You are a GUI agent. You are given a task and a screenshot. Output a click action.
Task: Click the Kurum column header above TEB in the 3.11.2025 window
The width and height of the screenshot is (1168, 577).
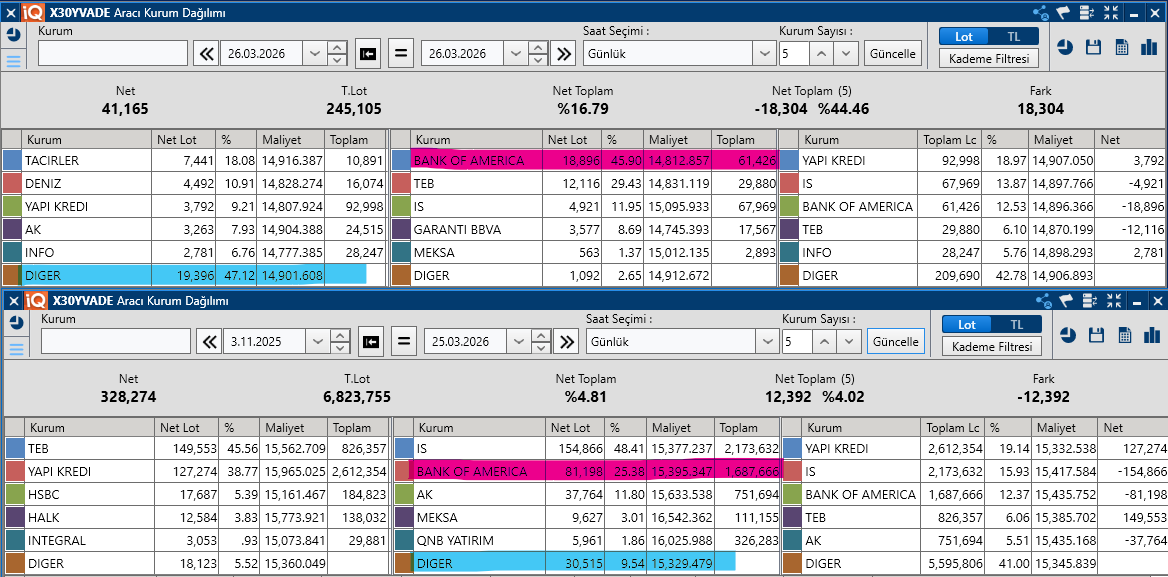pyautogui.click(x=89, y=428)
